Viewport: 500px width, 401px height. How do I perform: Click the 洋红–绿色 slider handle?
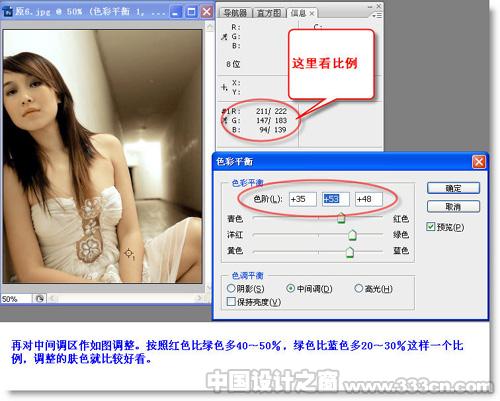[x=352, y=235]
